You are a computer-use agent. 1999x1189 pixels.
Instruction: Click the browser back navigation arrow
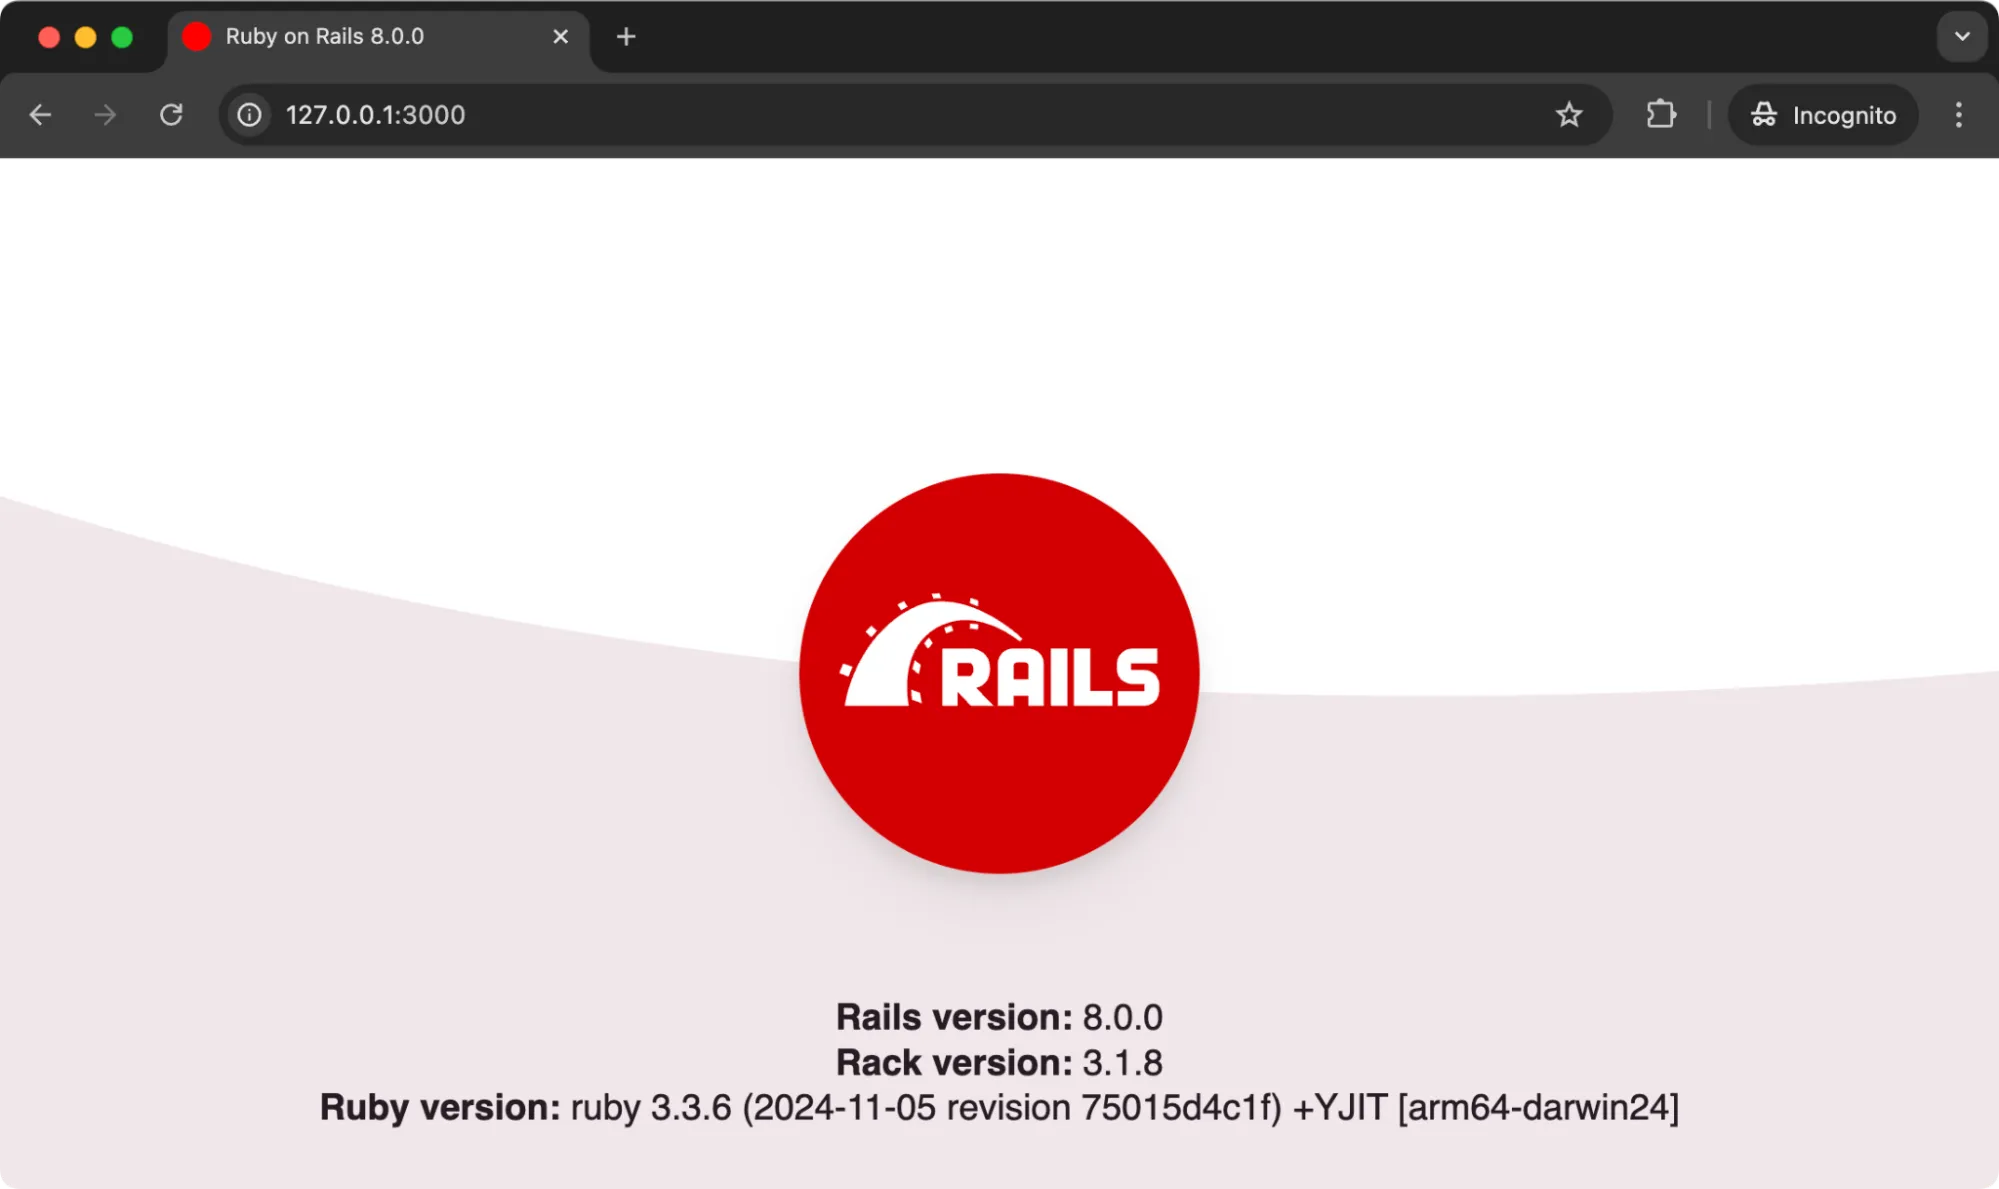click(x=40, y=114)
